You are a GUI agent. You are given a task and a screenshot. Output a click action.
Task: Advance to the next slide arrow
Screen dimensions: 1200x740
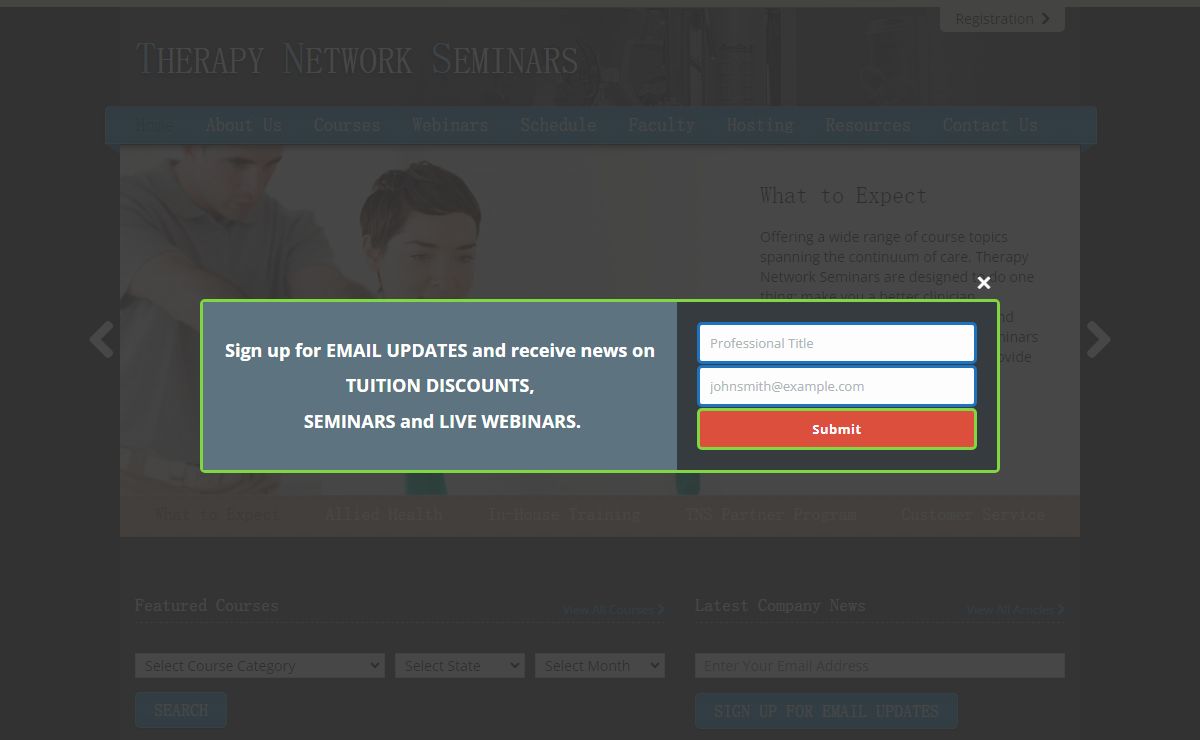pyautogui.click(x=1098, y=340)
